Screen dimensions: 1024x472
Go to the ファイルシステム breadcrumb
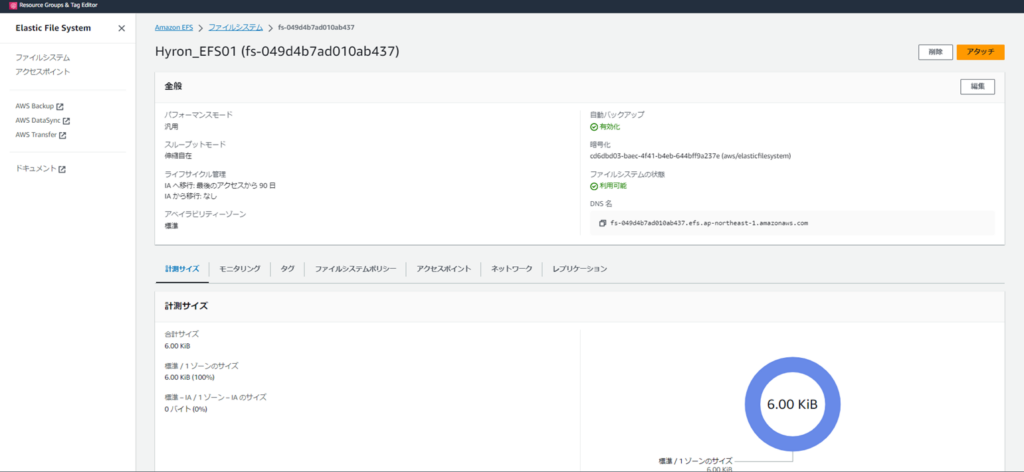pos(236,27)
